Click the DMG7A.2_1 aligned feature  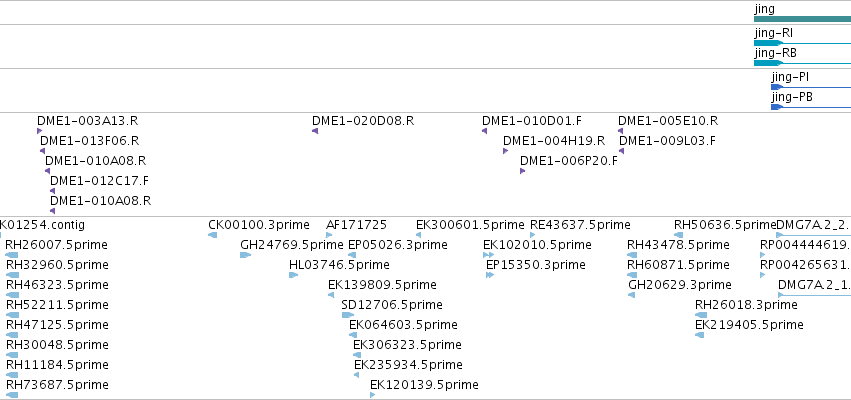814,295
